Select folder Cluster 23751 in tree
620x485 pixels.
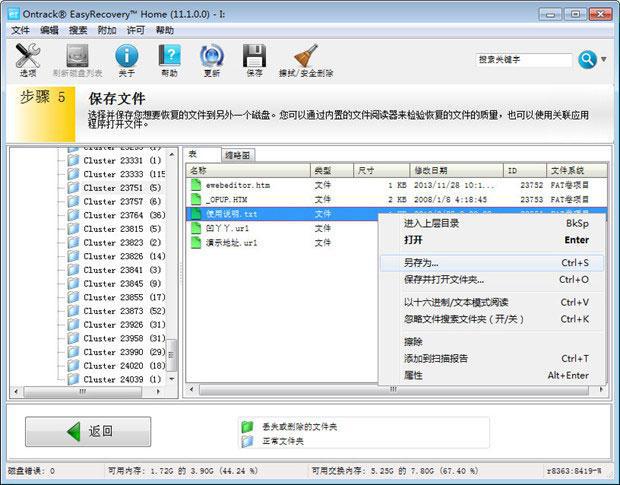(115, 188)
